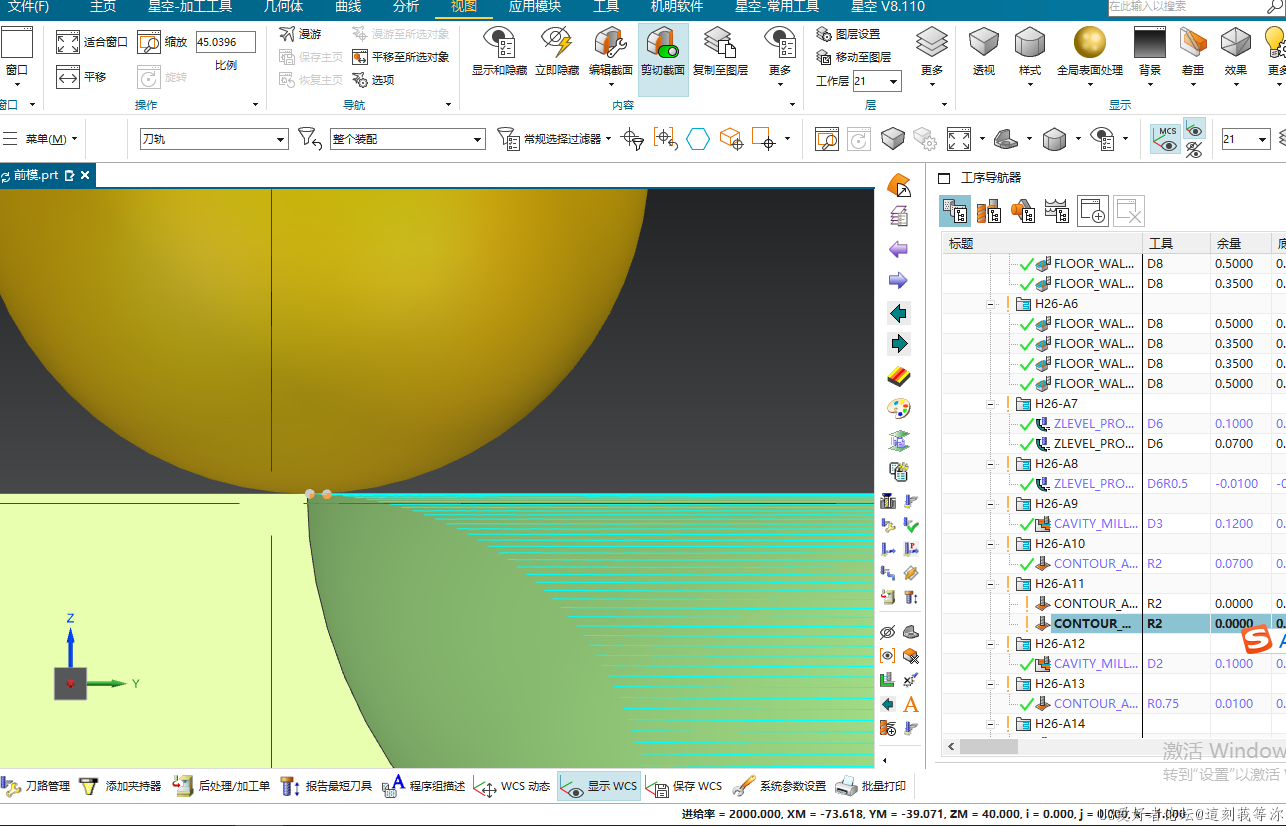Open the 整个装配 selection scope combo box
The height and width of the screenshot is (826, 1286).
pos(408,139)
